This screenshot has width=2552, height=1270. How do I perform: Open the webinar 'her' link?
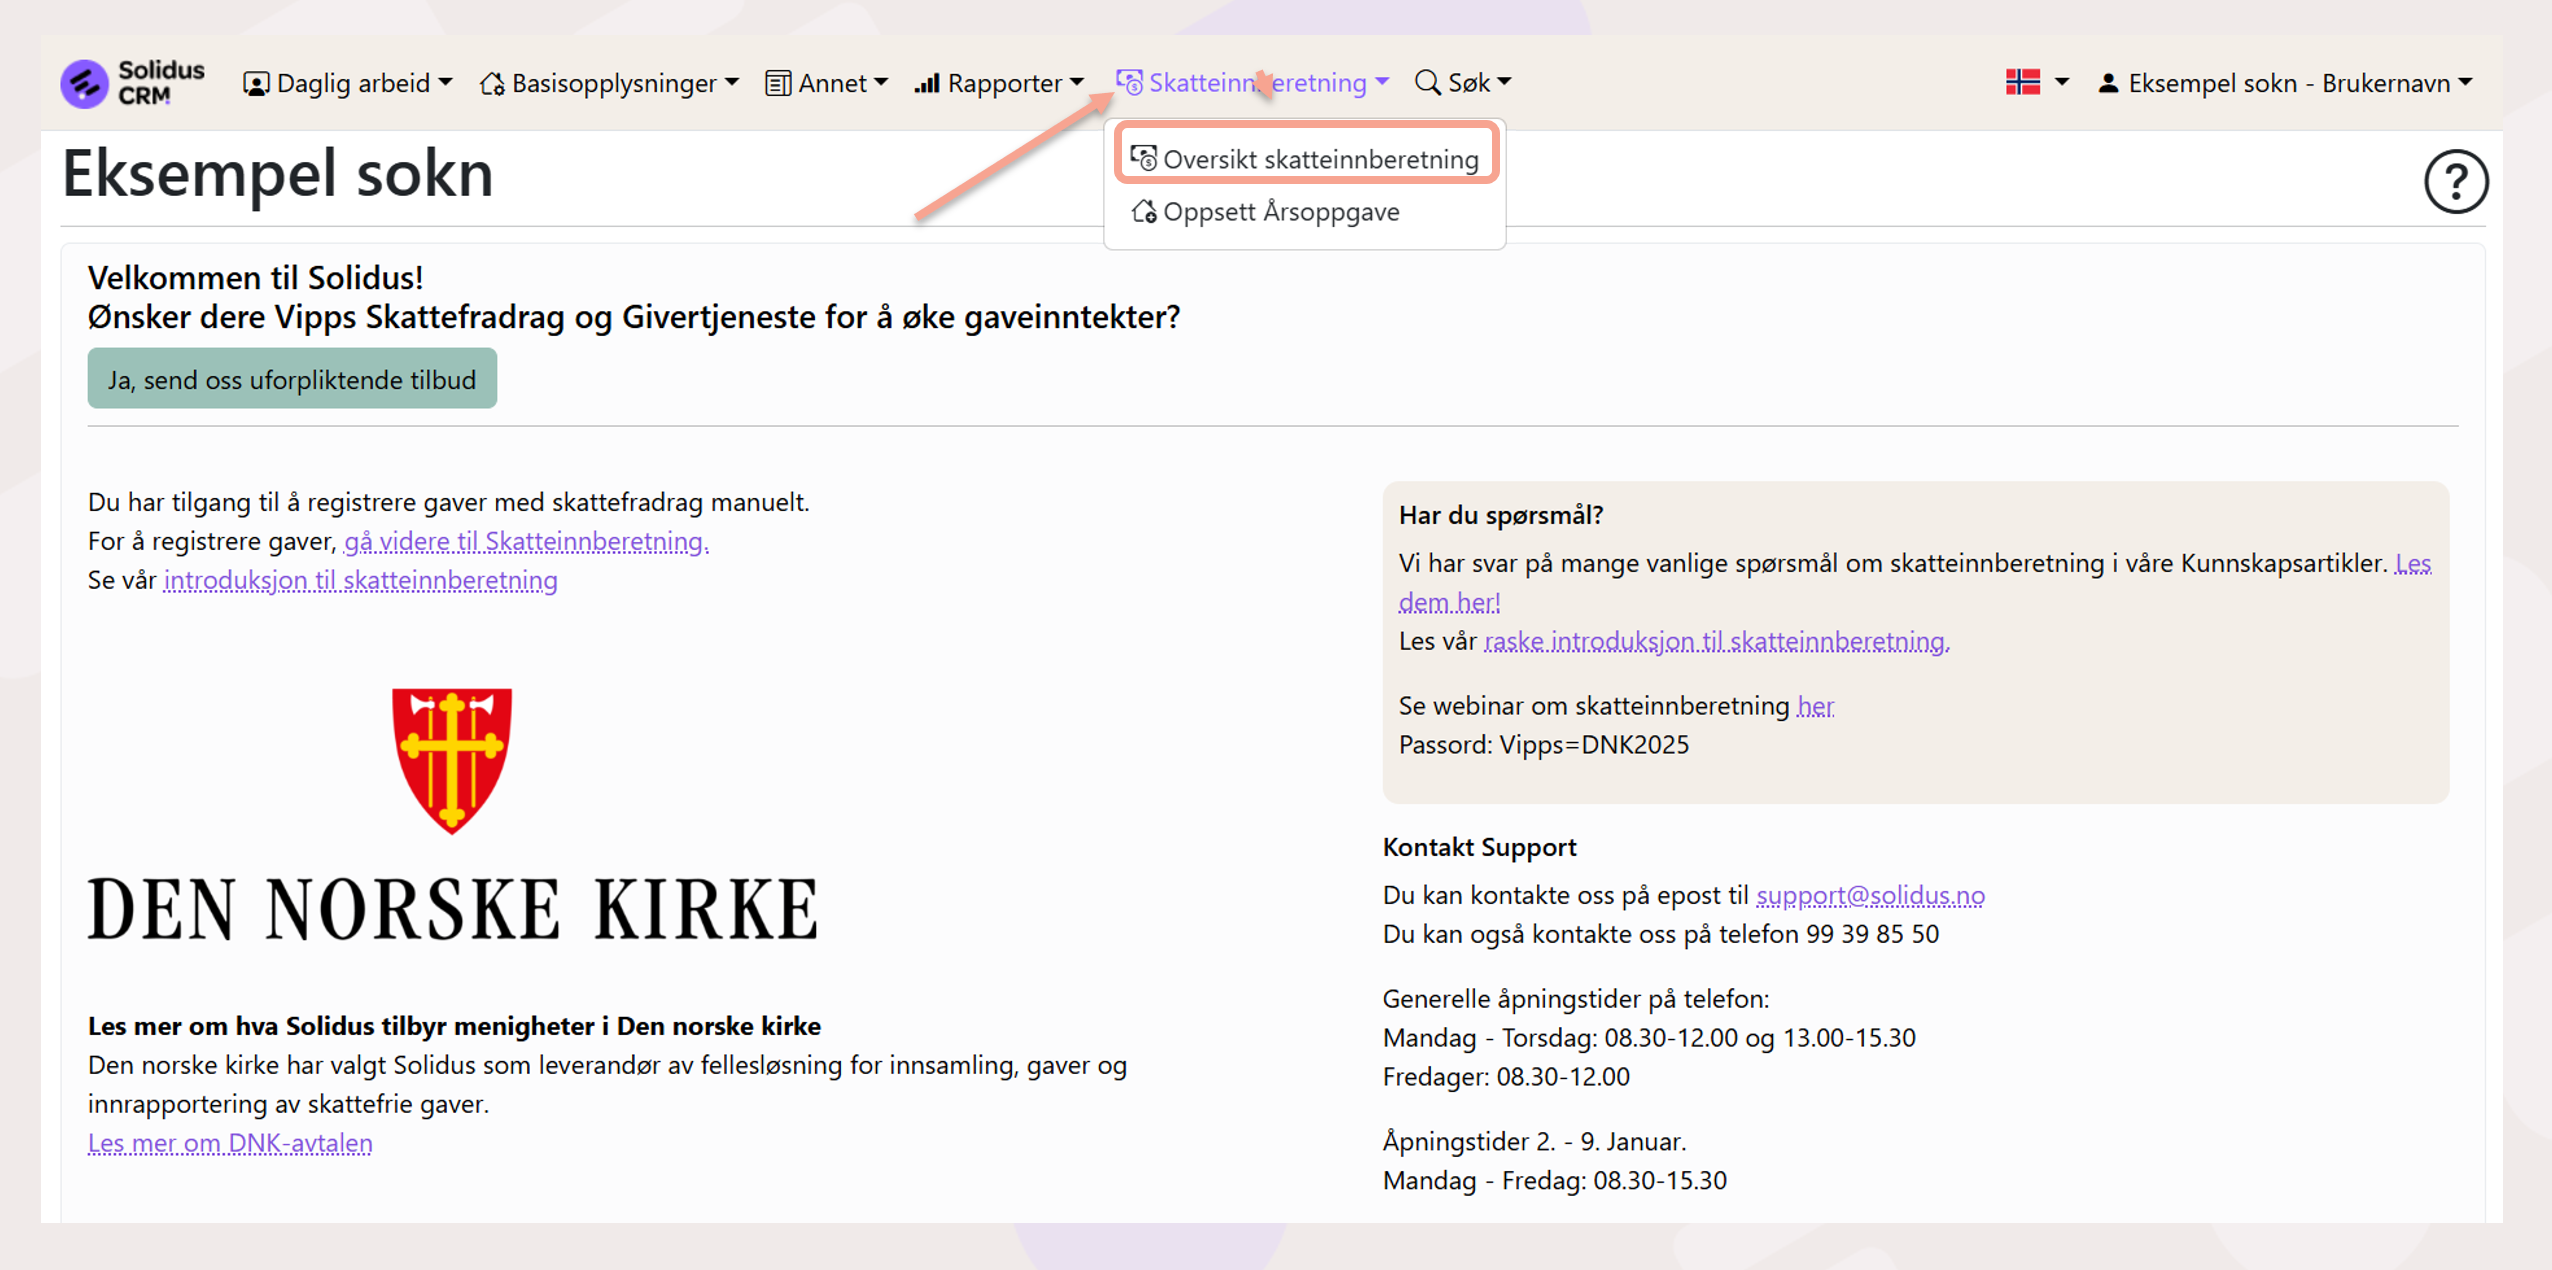tap(1814, 706)
